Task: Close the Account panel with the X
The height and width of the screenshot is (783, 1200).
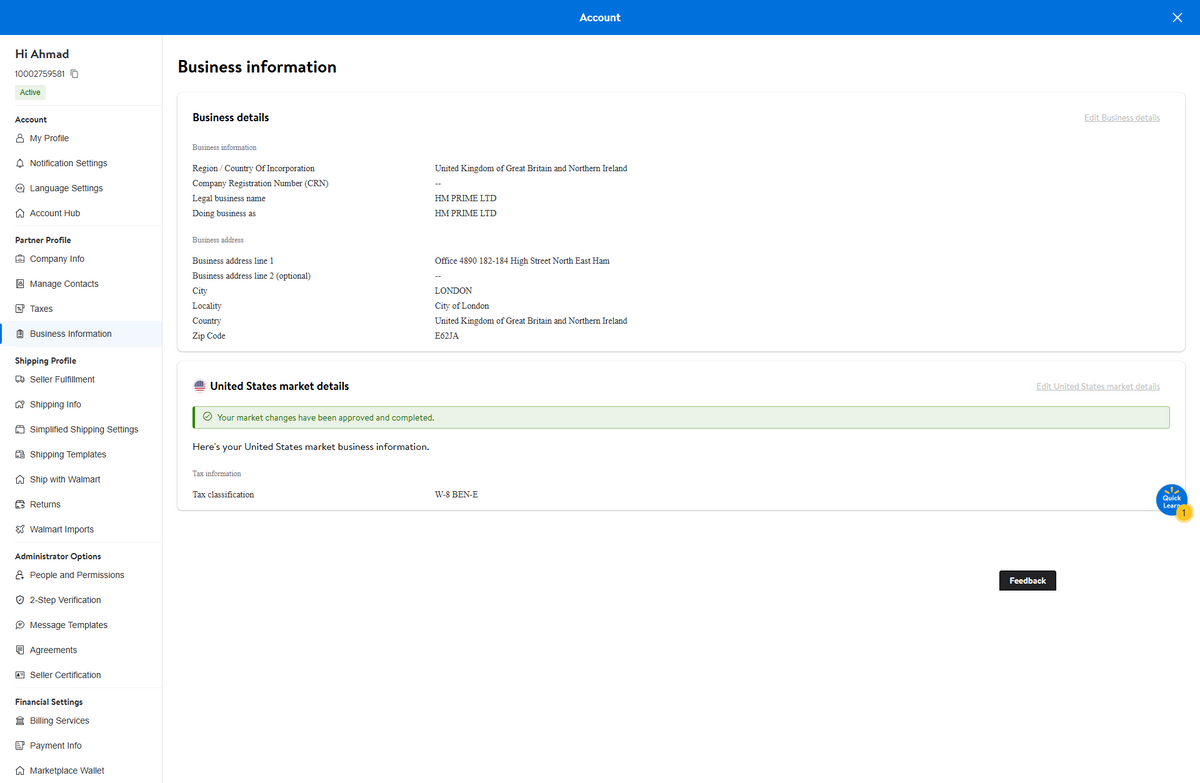Action: click(x=1177, y=17)
